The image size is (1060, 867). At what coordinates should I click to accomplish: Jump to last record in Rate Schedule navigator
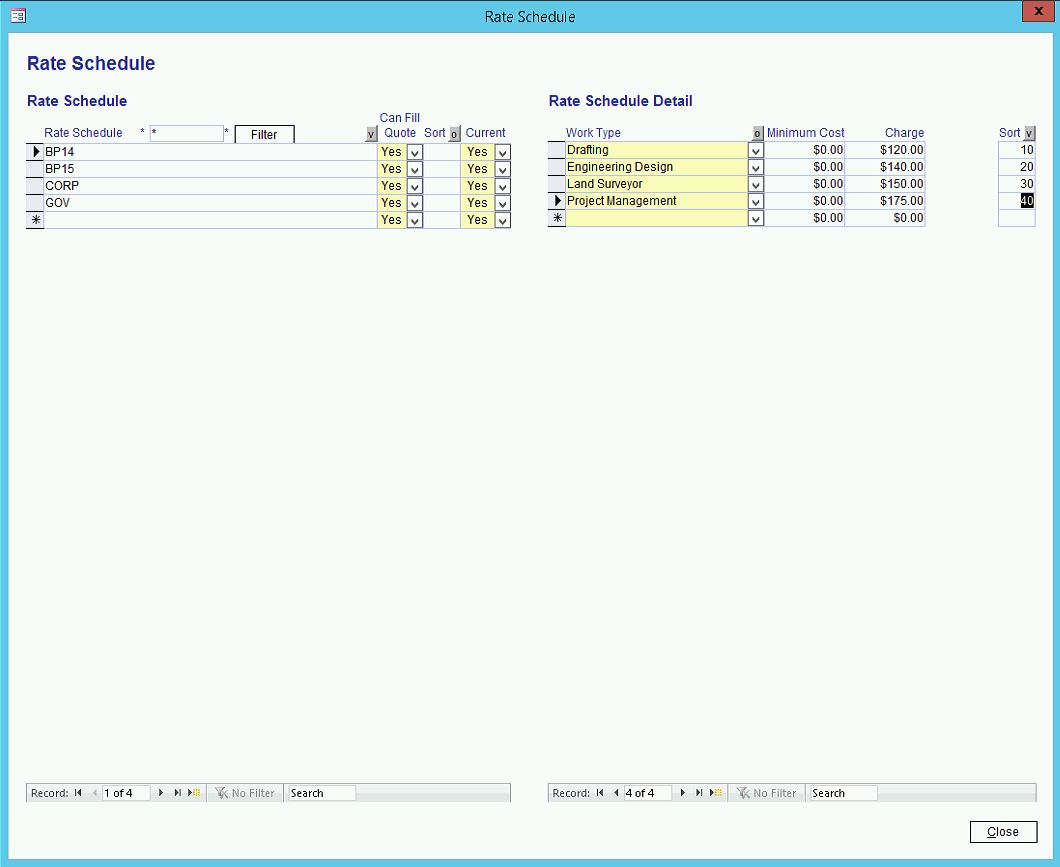pos(177,793)
